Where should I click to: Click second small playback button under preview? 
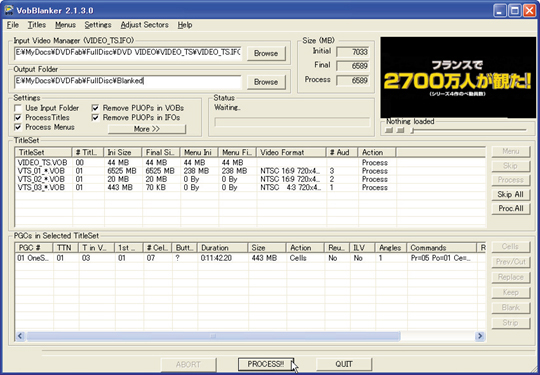pyautogui.click(x=400, y=130)
